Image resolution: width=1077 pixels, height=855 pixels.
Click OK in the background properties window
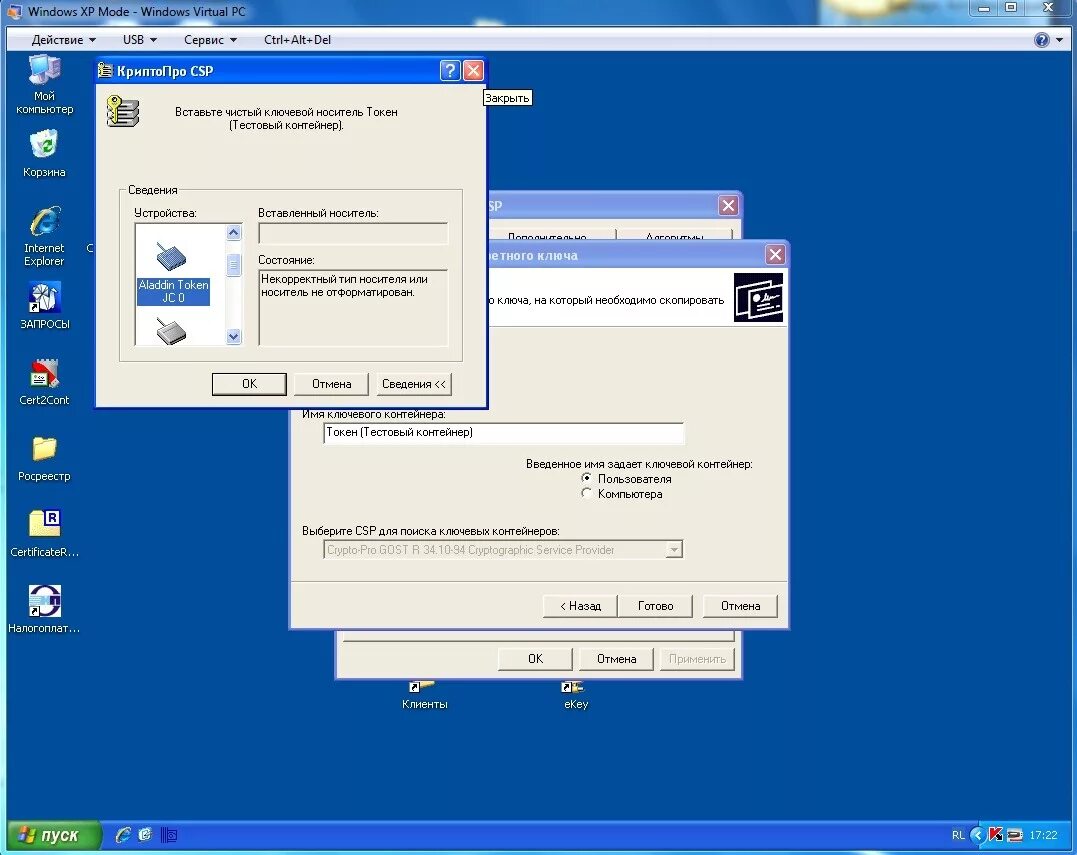[x=536, y=659]
